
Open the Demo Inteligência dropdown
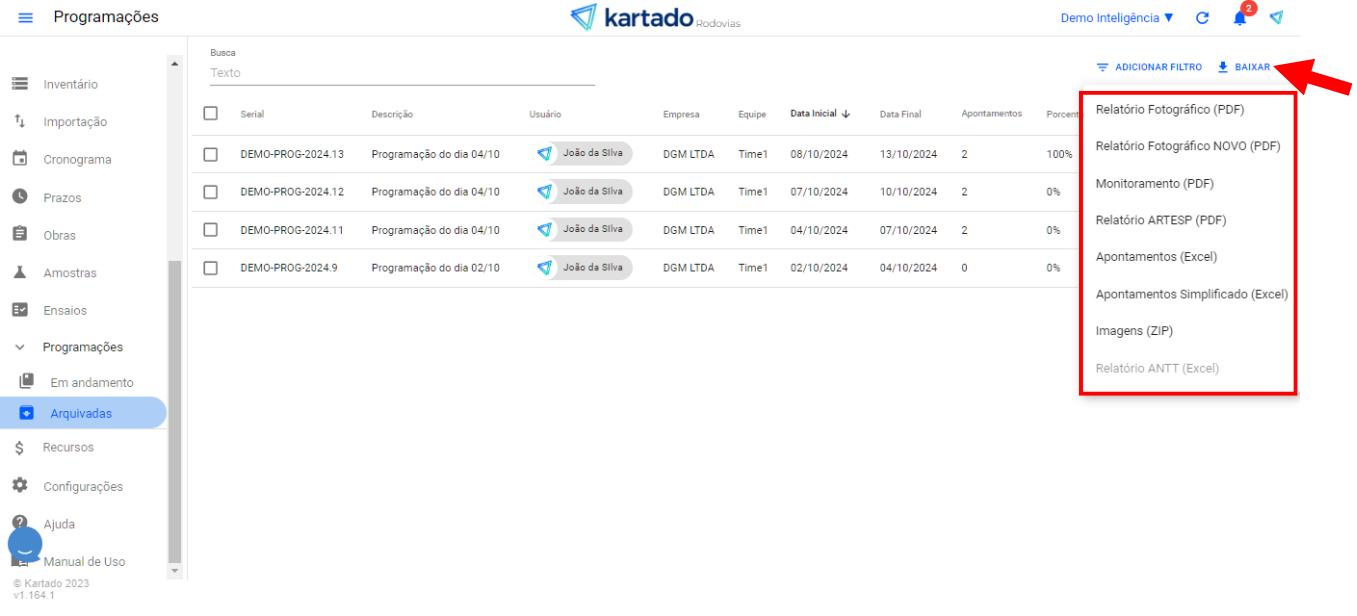point(1116,18)
